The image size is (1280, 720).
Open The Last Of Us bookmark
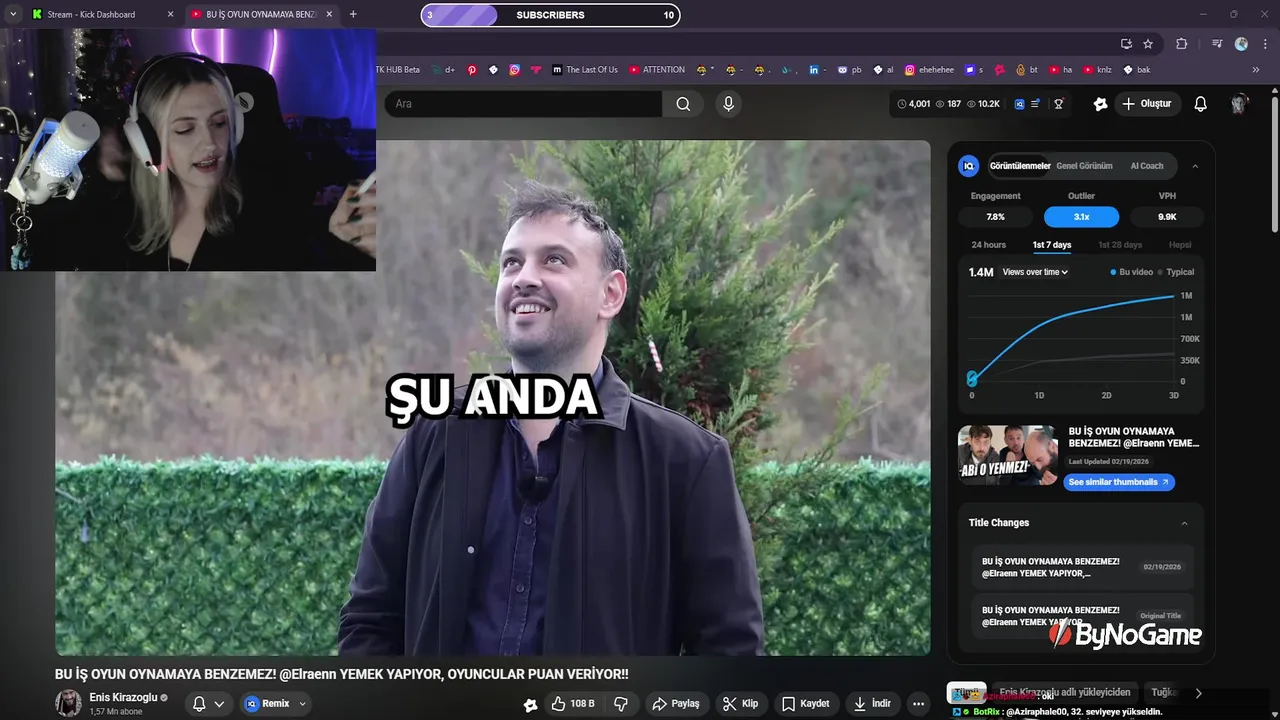tap(585, 70)
